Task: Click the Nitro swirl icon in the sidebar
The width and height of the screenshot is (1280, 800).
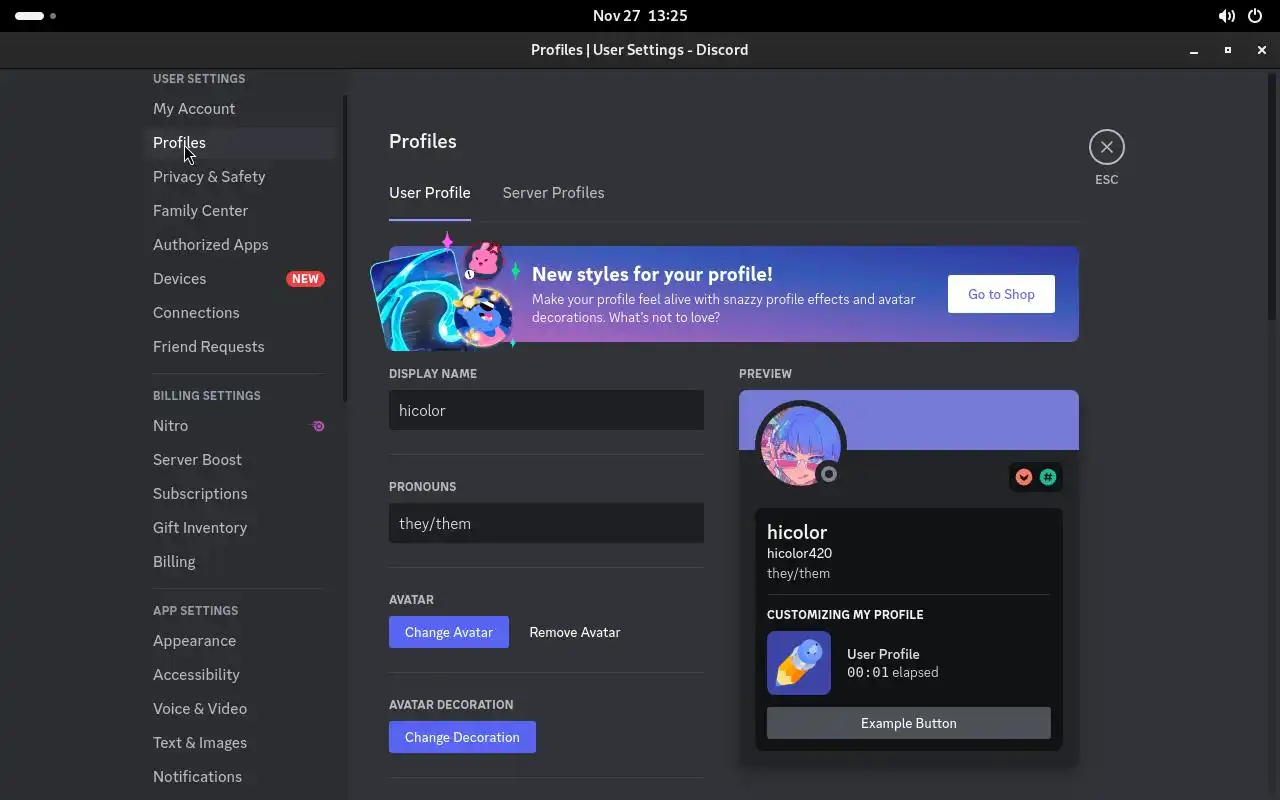Action: click(318, 426)
